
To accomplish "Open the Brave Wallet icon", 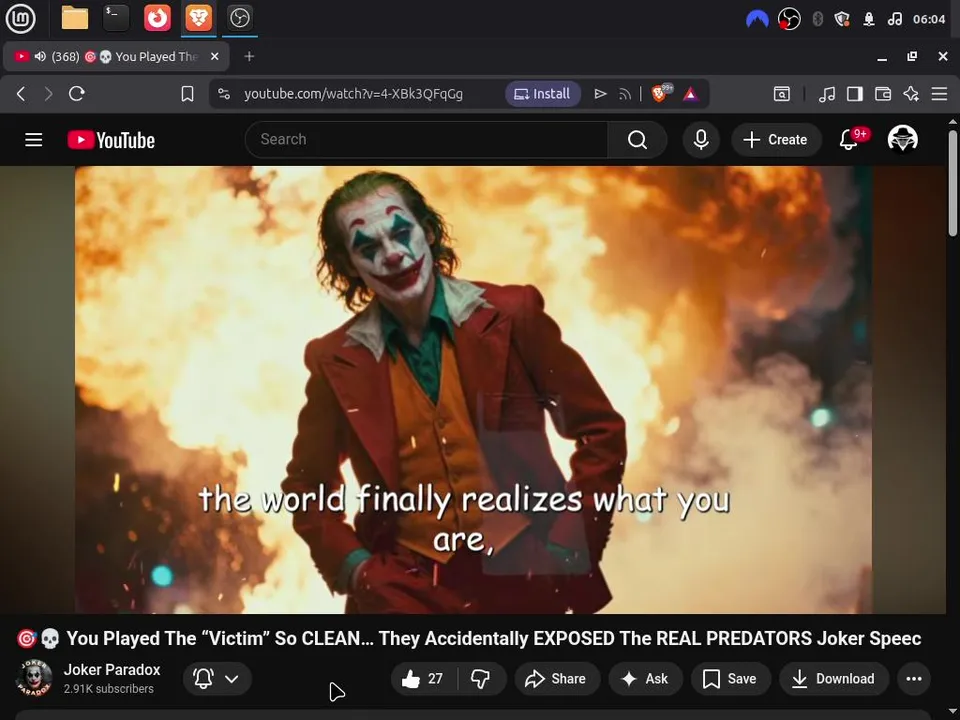I will [883, 94].
